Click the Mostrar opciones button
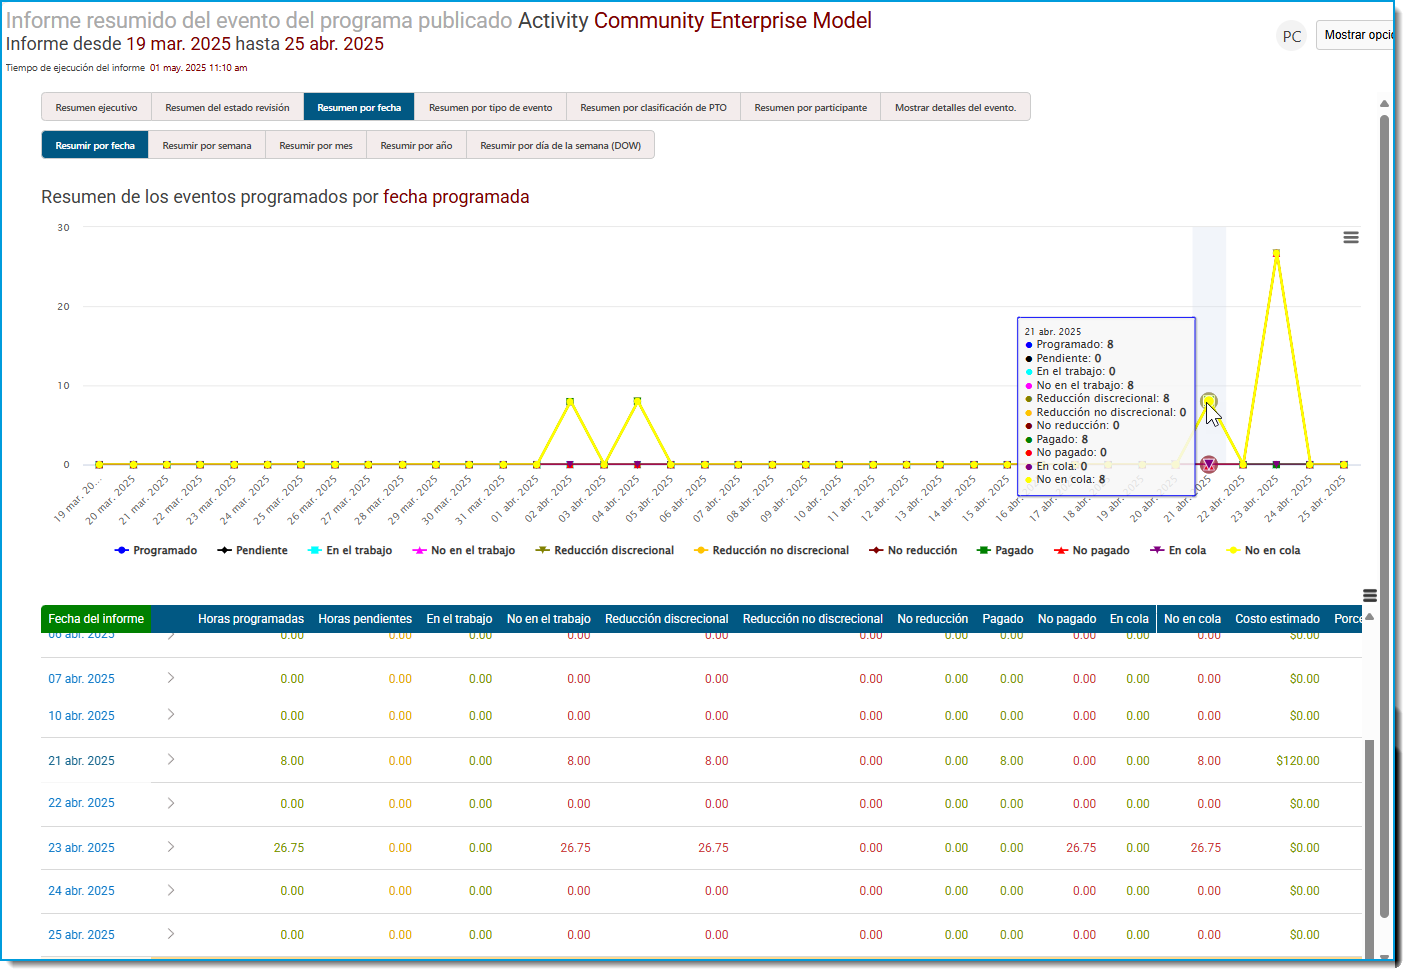1409x975 pixels. pyautogui.click(x=1357, y=35)
